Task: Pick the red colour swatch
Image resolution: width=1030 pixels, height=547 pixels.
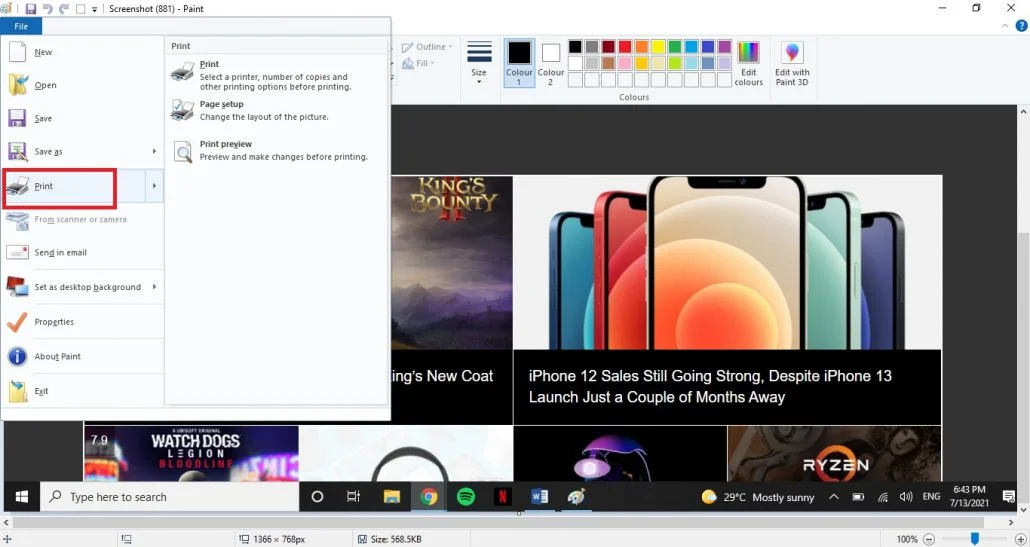Action: 625,47
